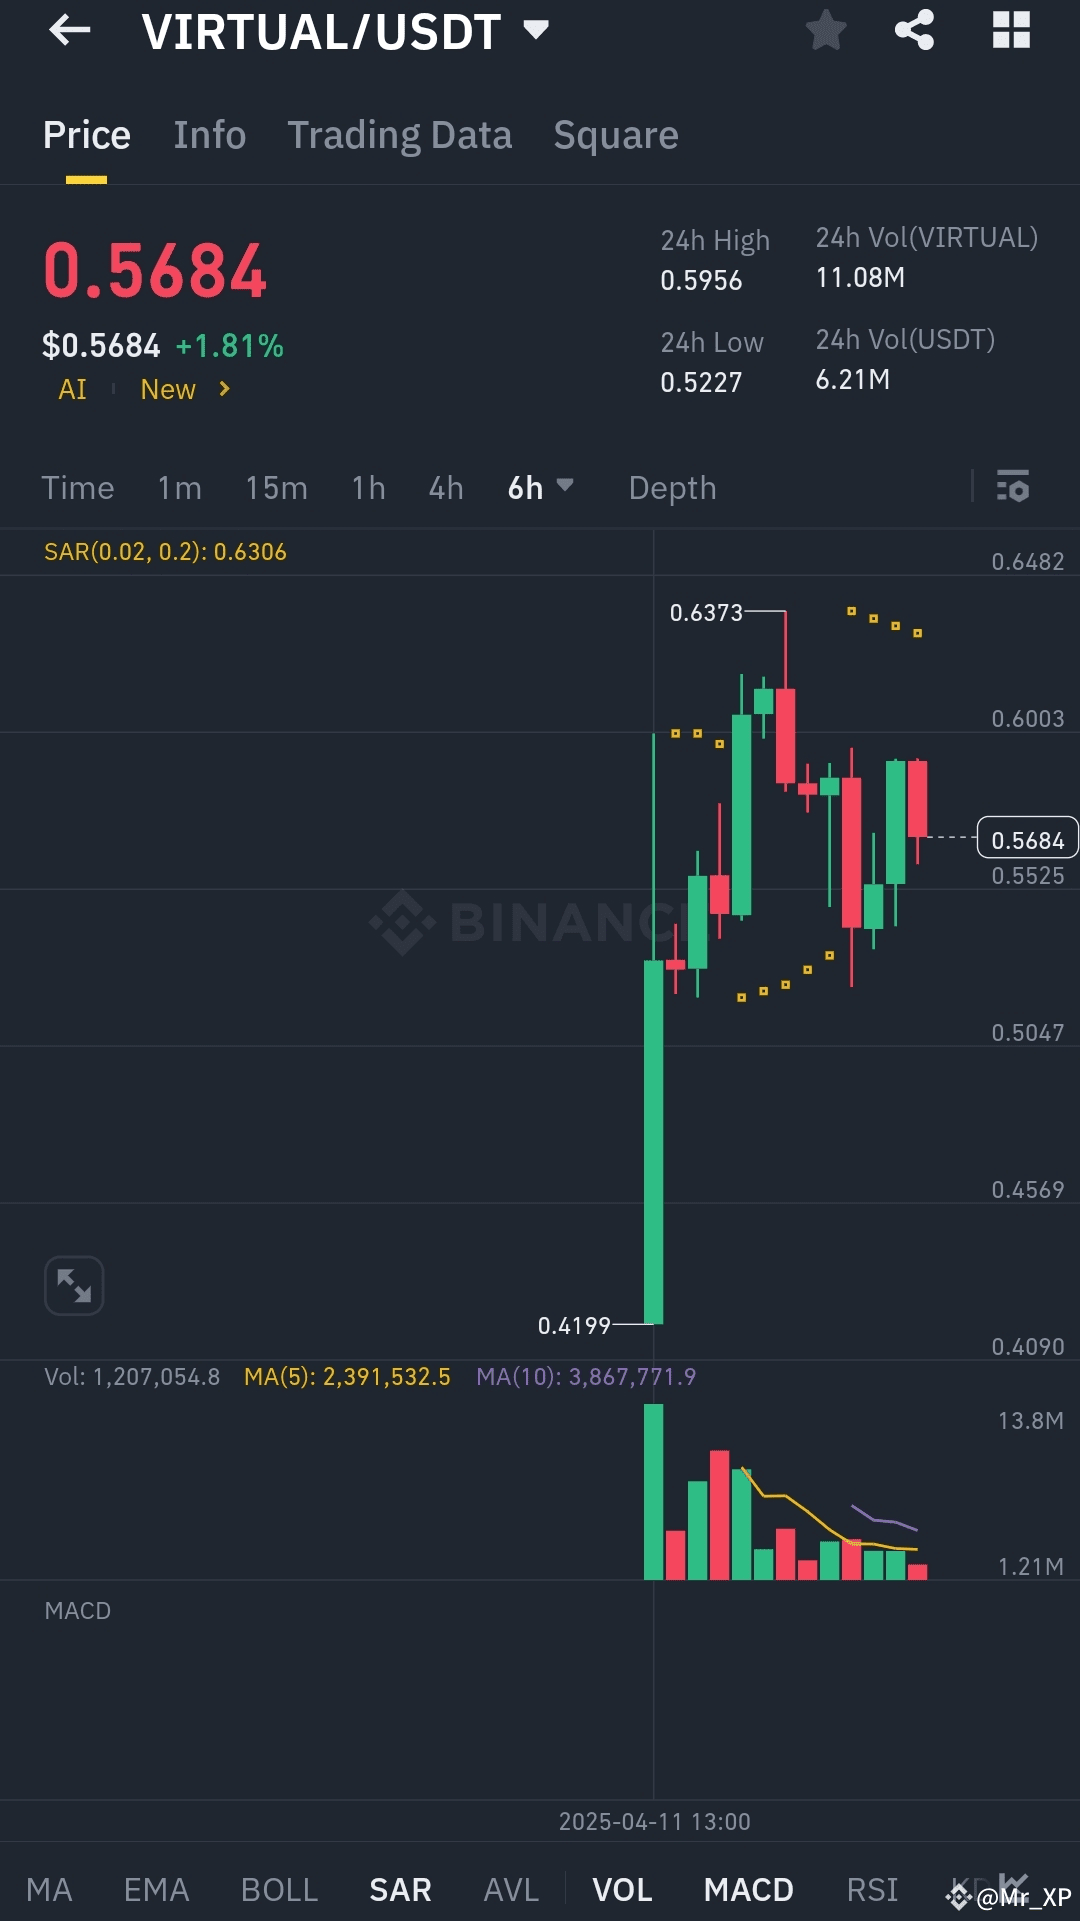1080x1921 pixels.
Task: Open the Square tab
Action: pyautogui.click(x=616, y=134)
